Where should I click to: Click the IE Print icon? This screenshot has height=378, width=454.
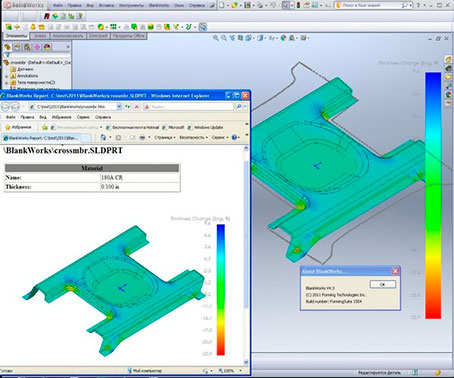(142, 137)
